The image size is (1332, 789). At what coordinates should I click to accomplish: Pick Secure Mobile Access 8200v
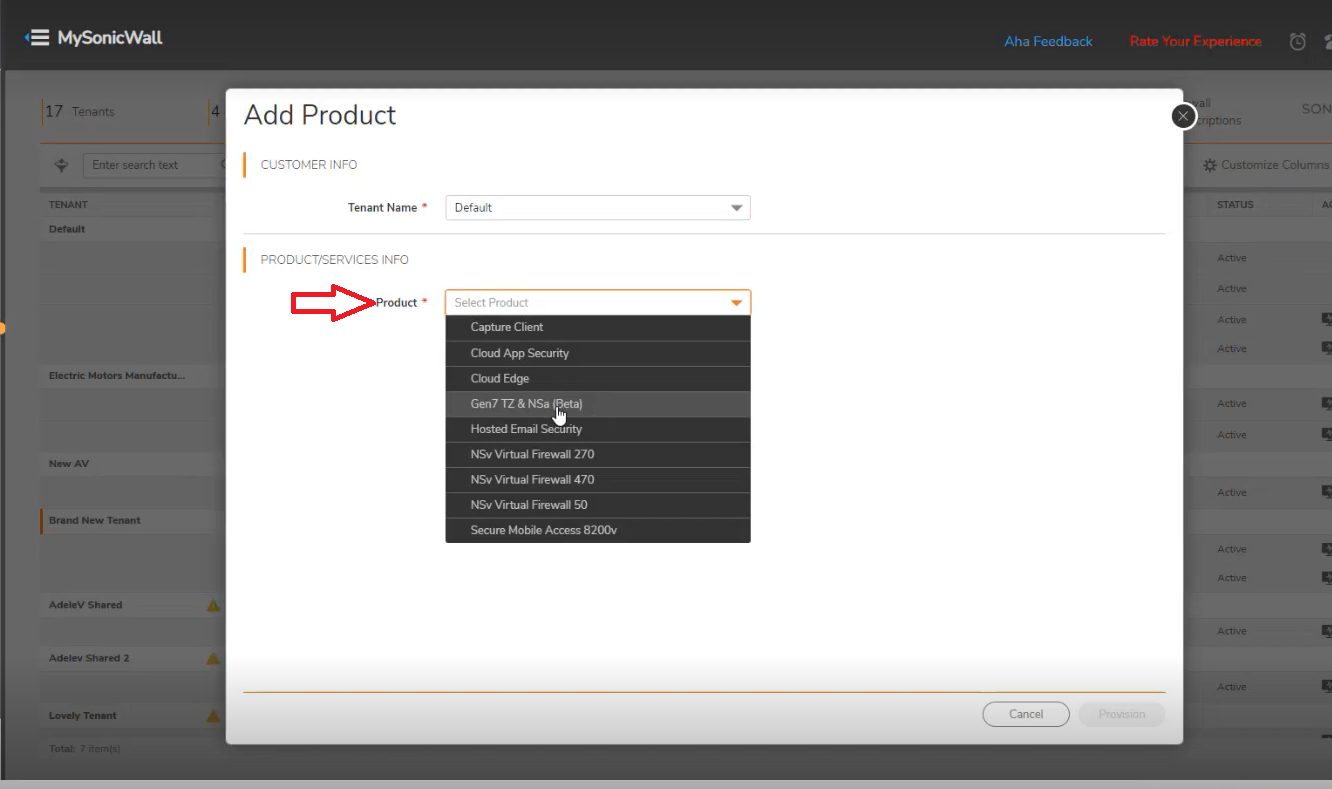[x=543, y=530]
